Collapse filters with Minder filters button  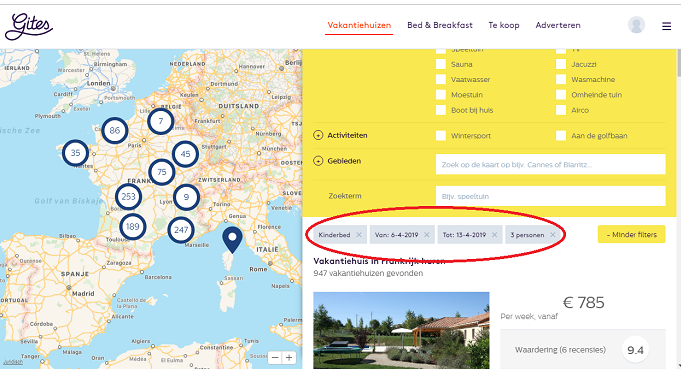631,234
